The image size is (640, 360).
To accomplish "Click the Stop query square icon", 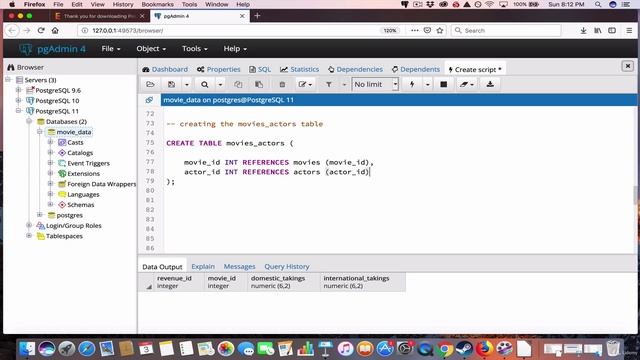I will pos(444,84).
